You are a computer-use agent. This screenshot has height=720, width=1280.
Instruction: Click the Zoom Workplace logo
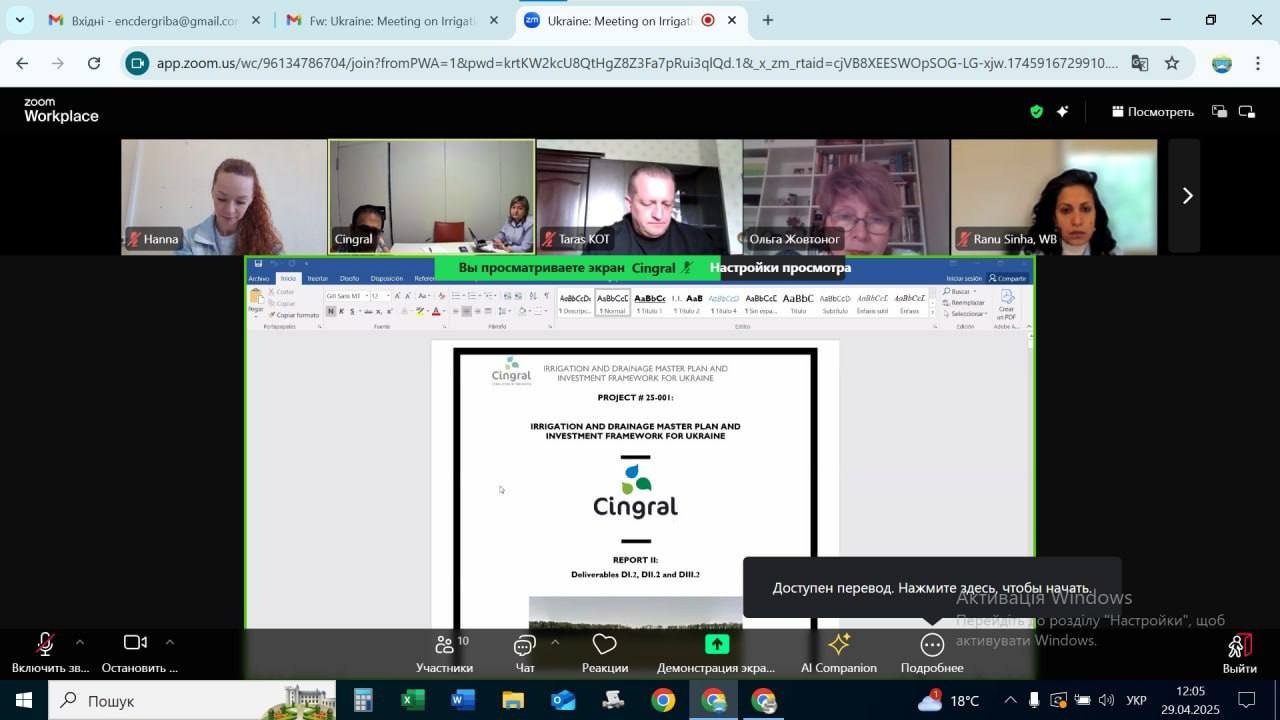[61, 111]
